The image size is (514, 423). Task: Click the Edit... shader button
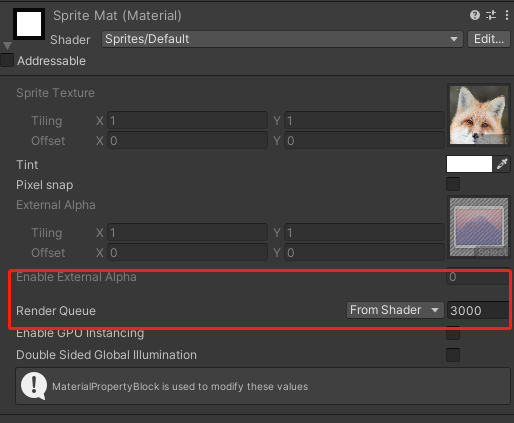click(x=489, y=39)
